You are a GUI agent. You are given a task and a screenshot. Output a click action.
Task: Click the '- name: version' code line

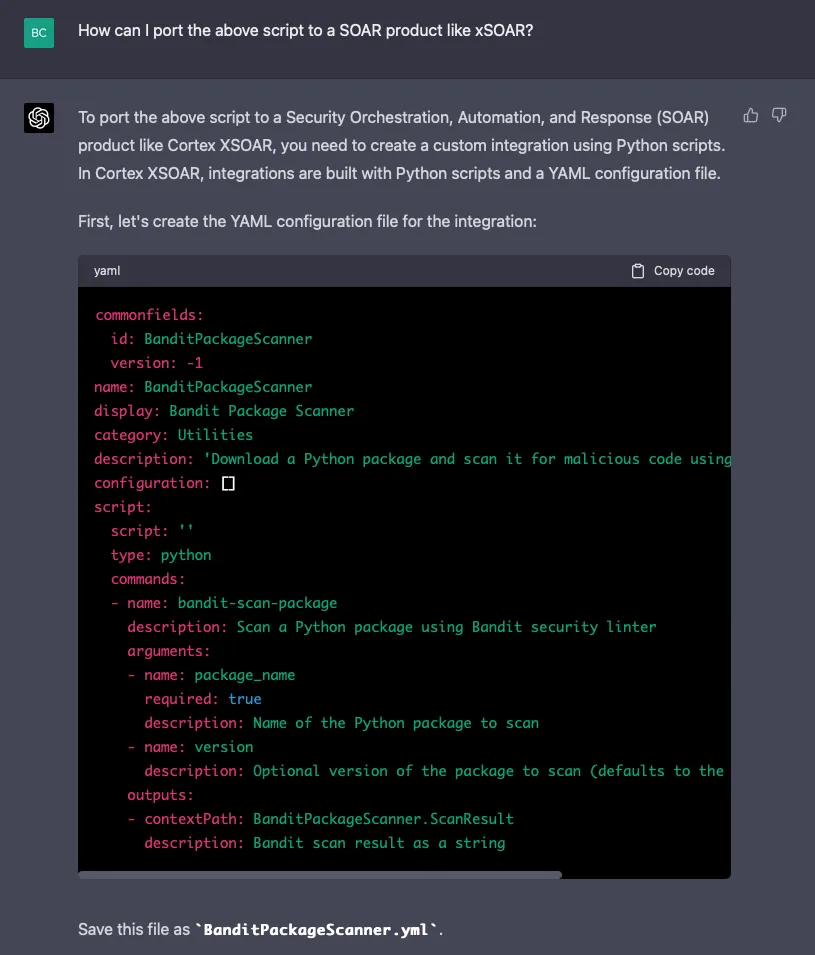[x=191, y=747]
